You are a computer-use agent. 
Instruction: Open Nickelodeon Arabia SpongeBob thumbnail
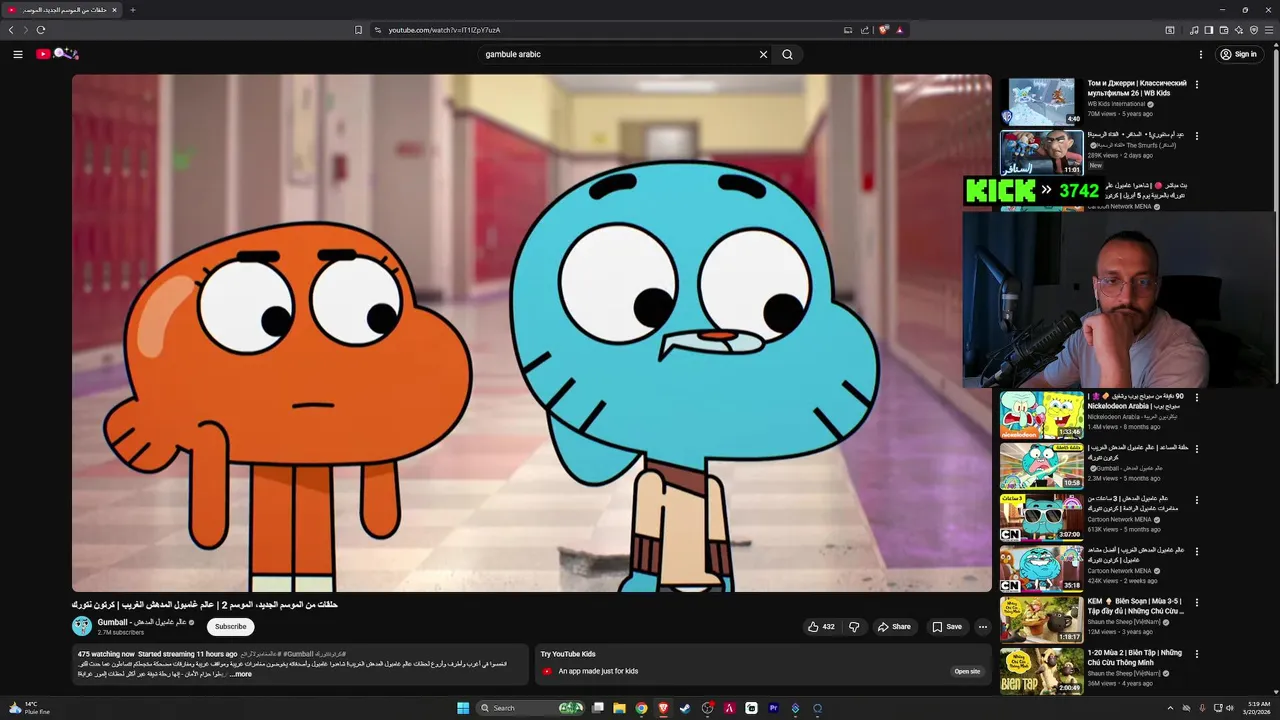tap(1041, 415)
